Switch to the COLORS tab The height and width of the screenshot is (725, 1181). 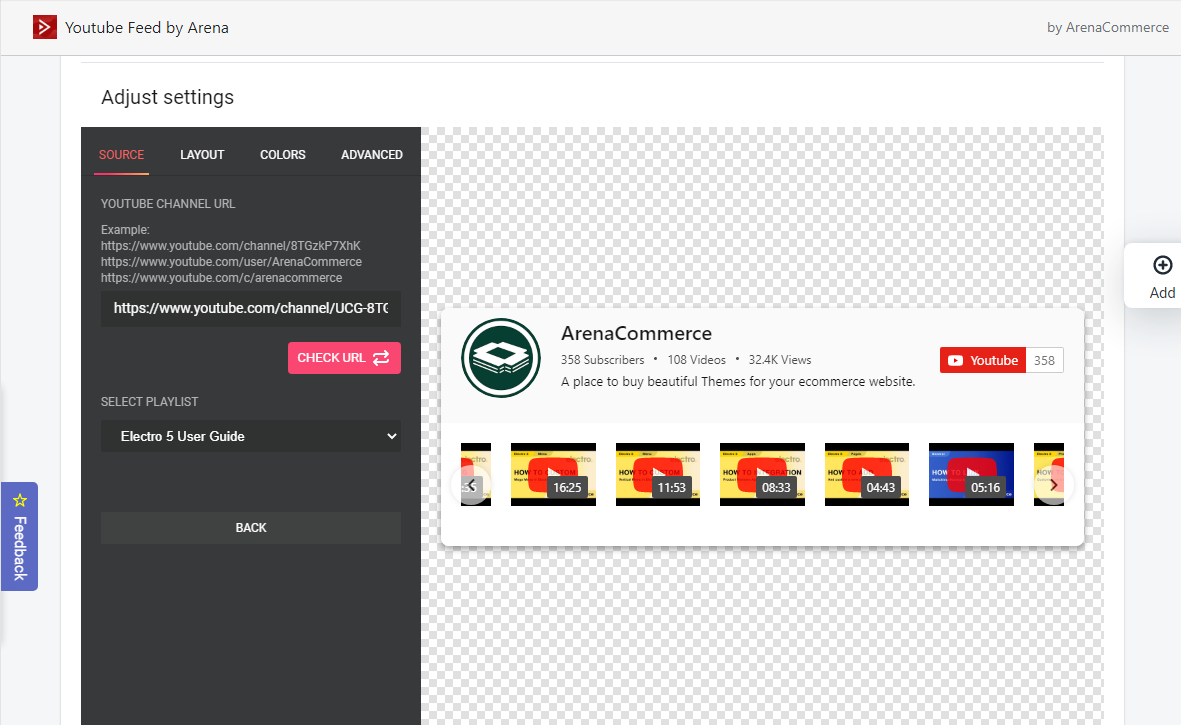[282, 154]
